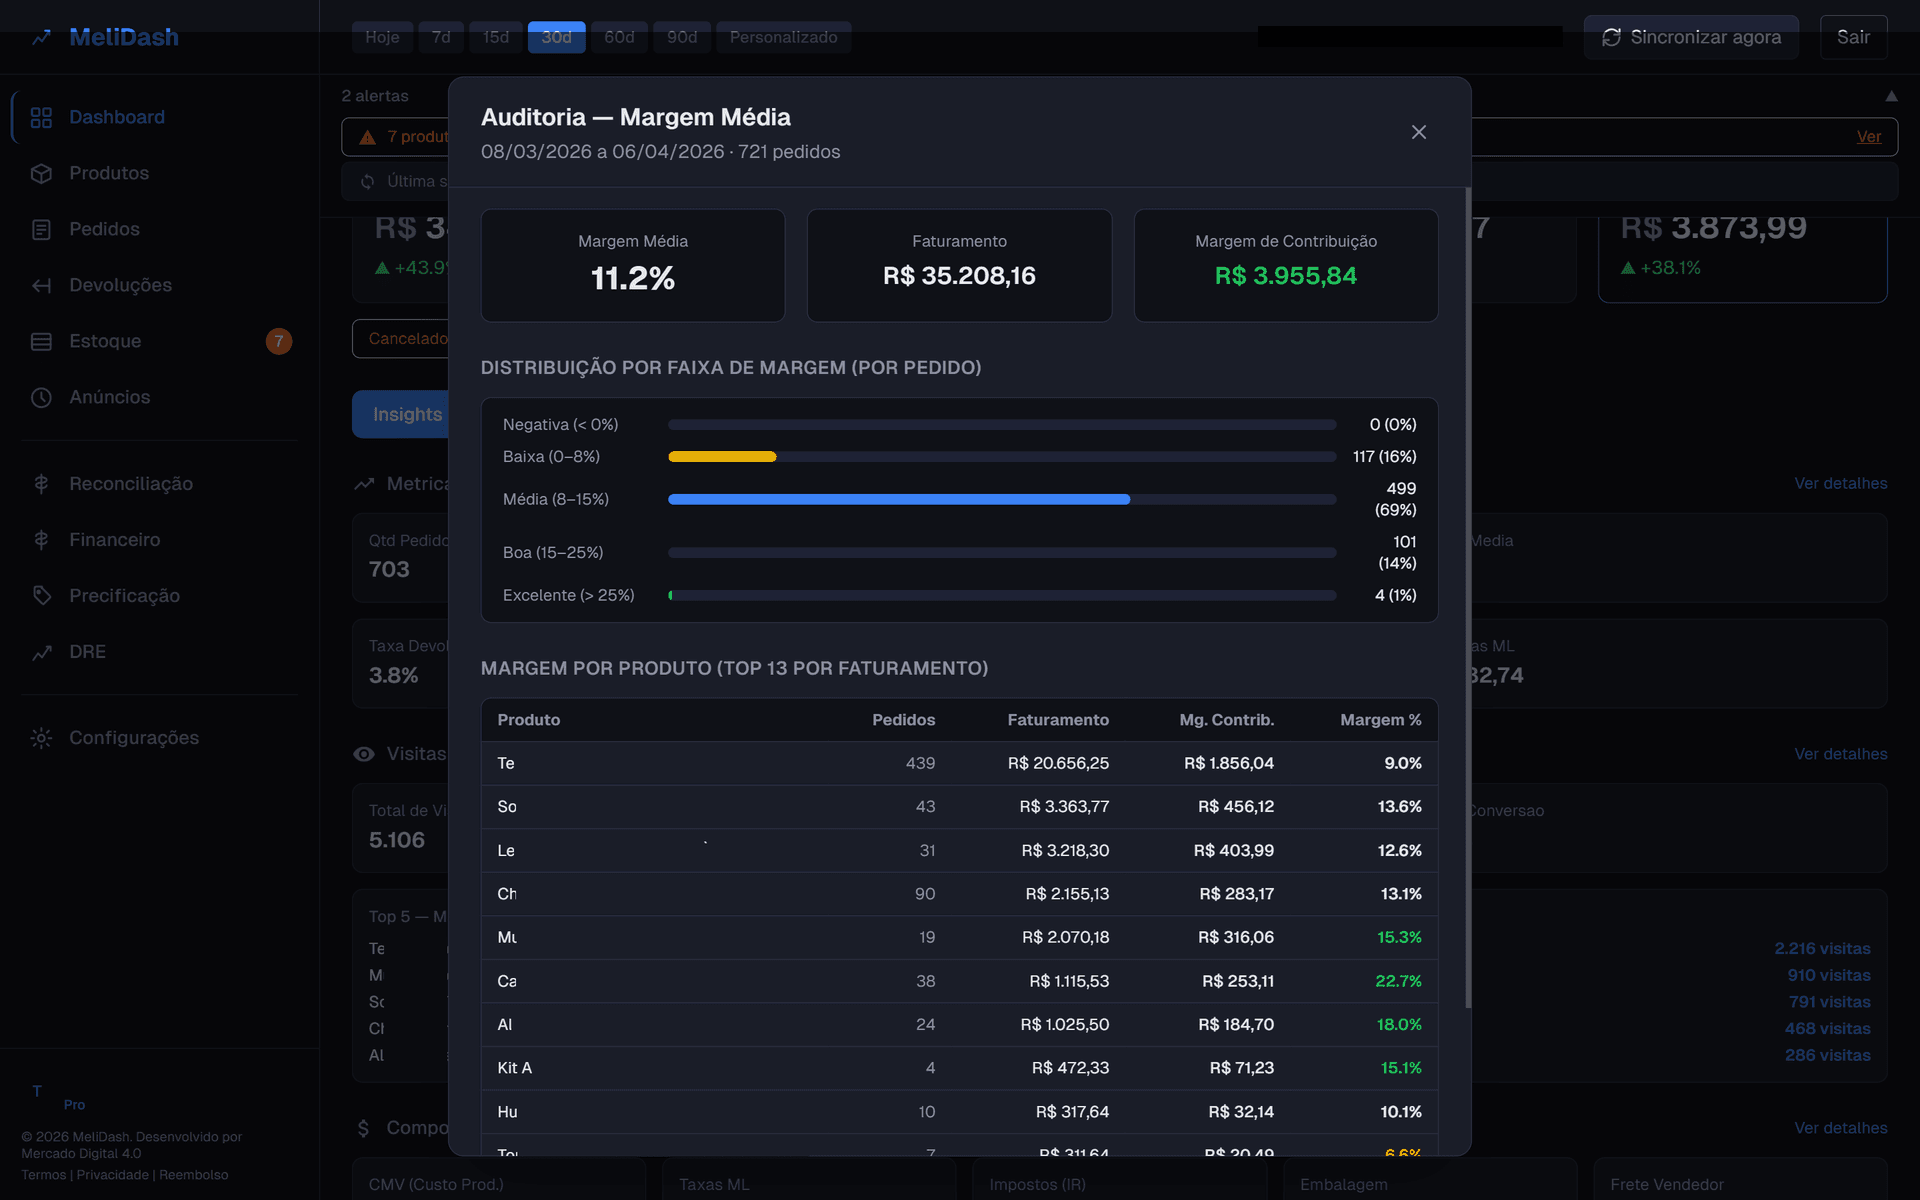Click the Devoluções return-arrow icon

pos(41,285)
